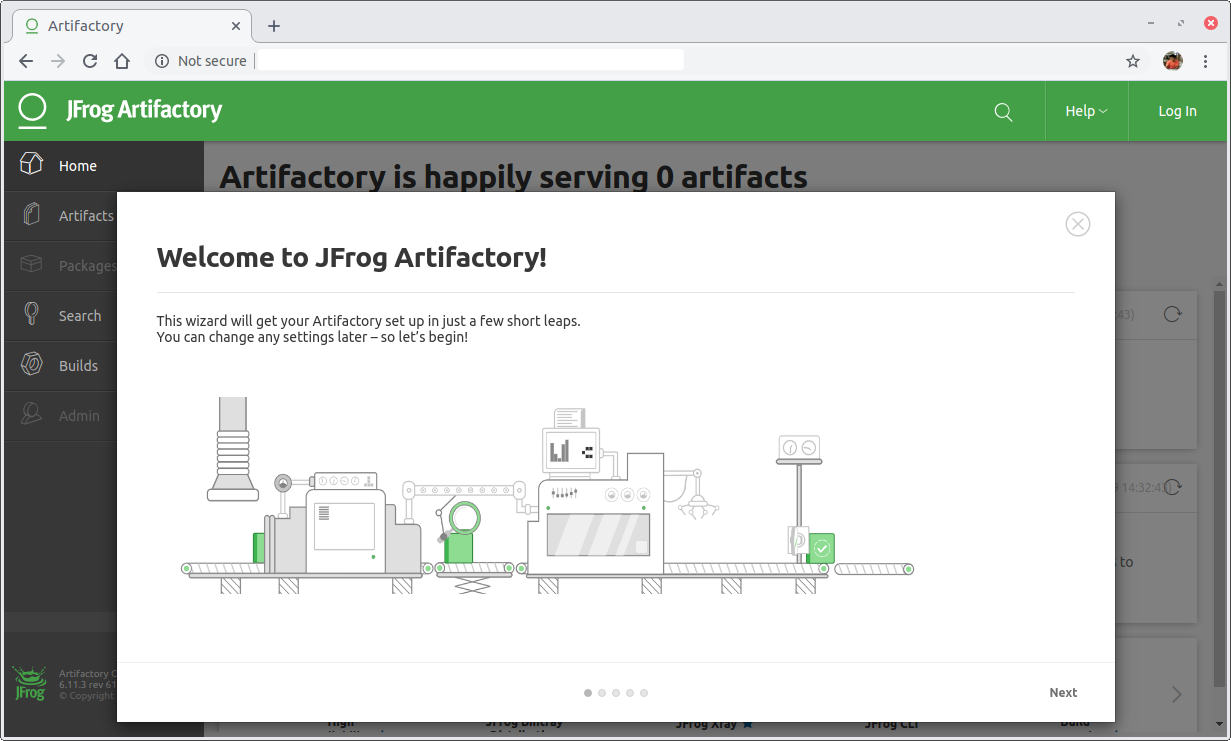Open the search magnifier in header
This screenshot has width=1231, height=741.
point(1003,112)
